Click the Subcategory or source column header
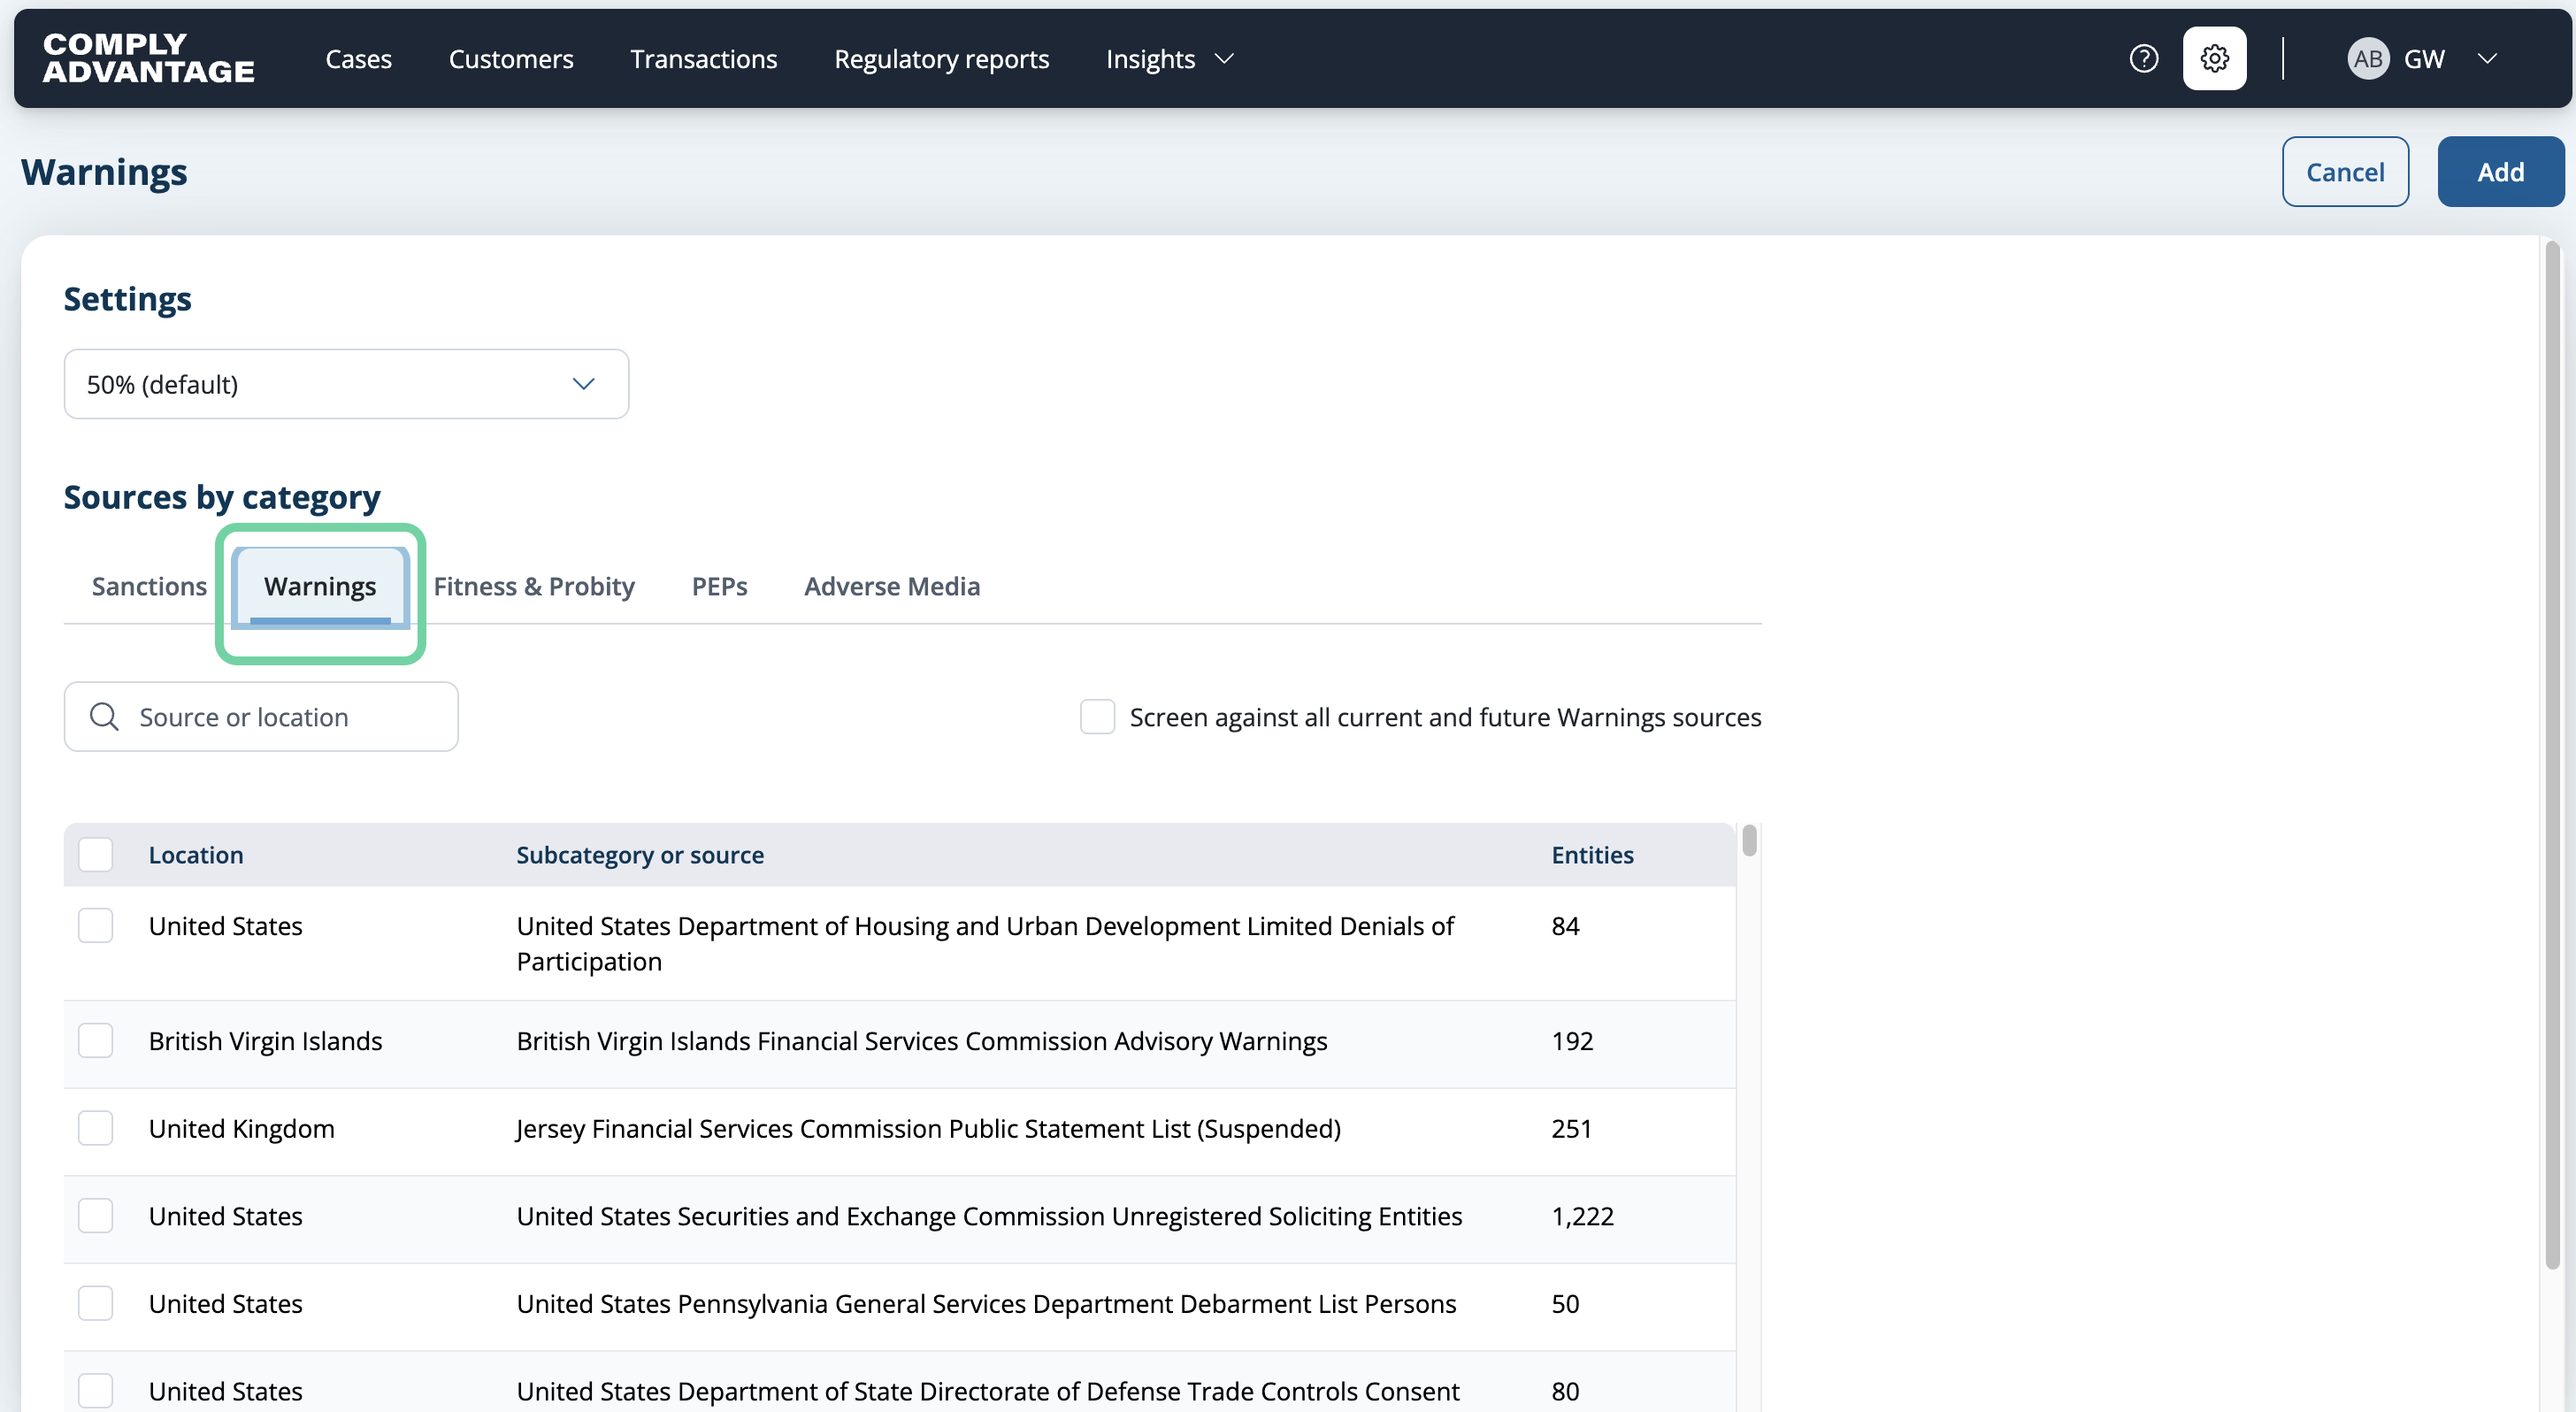This screenshot has width=2576, height=1412. (x=640, y=855)
